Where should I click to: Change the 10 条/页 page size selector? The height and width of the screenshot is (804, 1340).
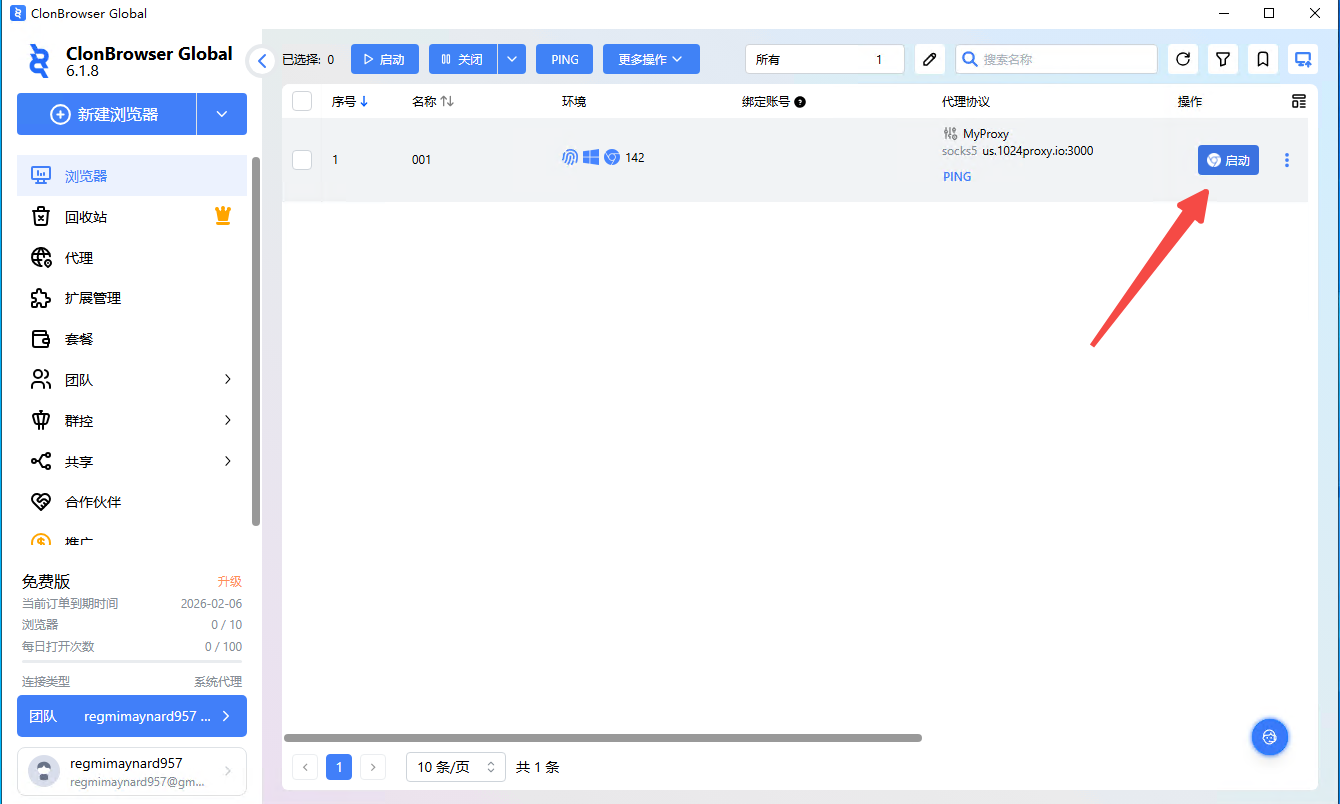click(455, 767)
